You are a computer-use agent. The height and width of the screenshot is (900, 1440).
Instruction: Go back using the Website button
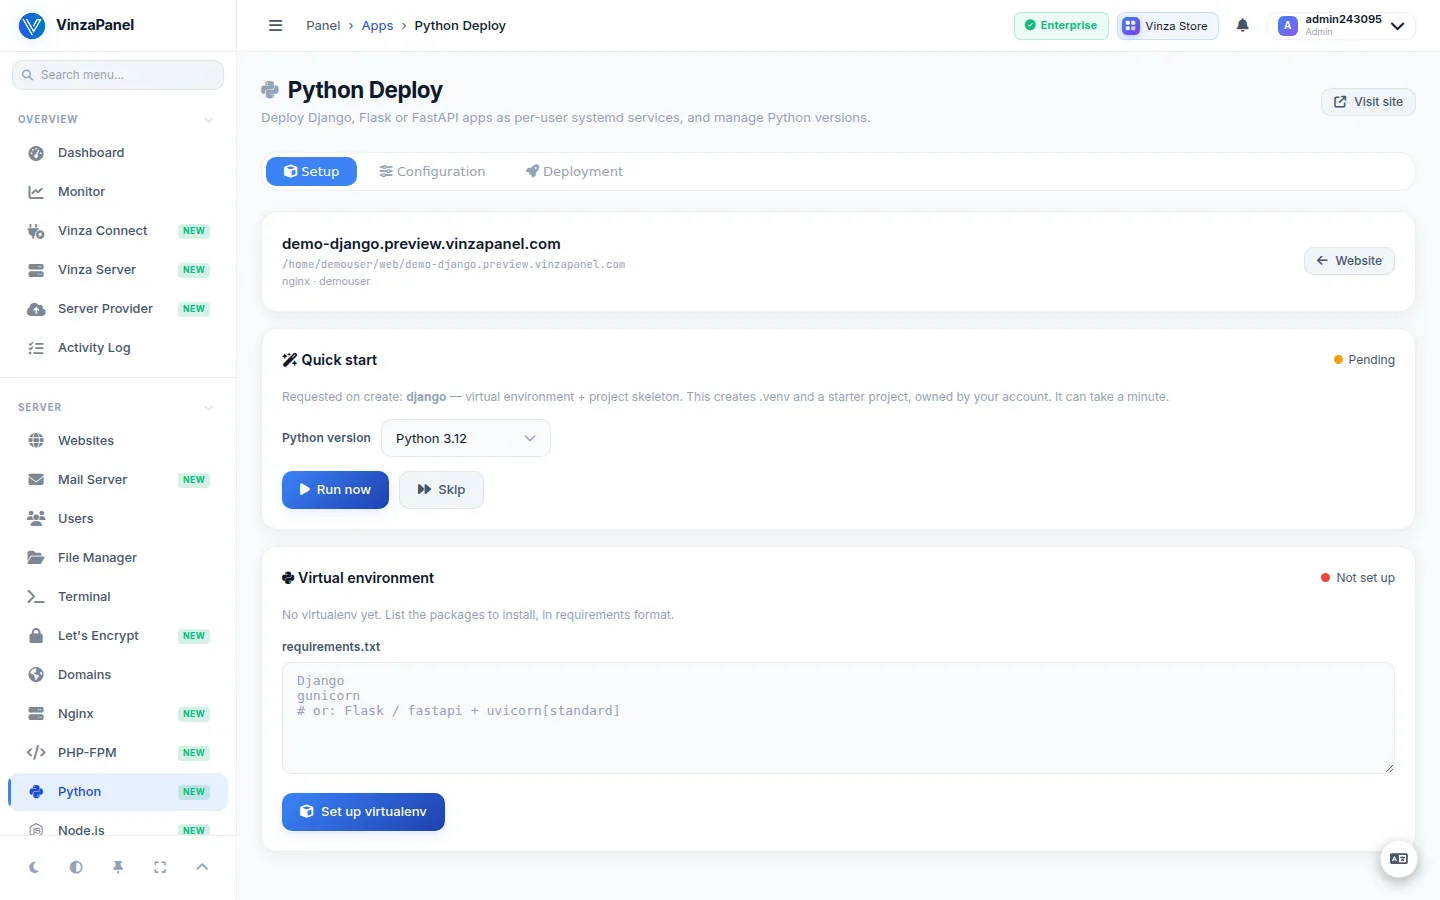coord(1349,261)
